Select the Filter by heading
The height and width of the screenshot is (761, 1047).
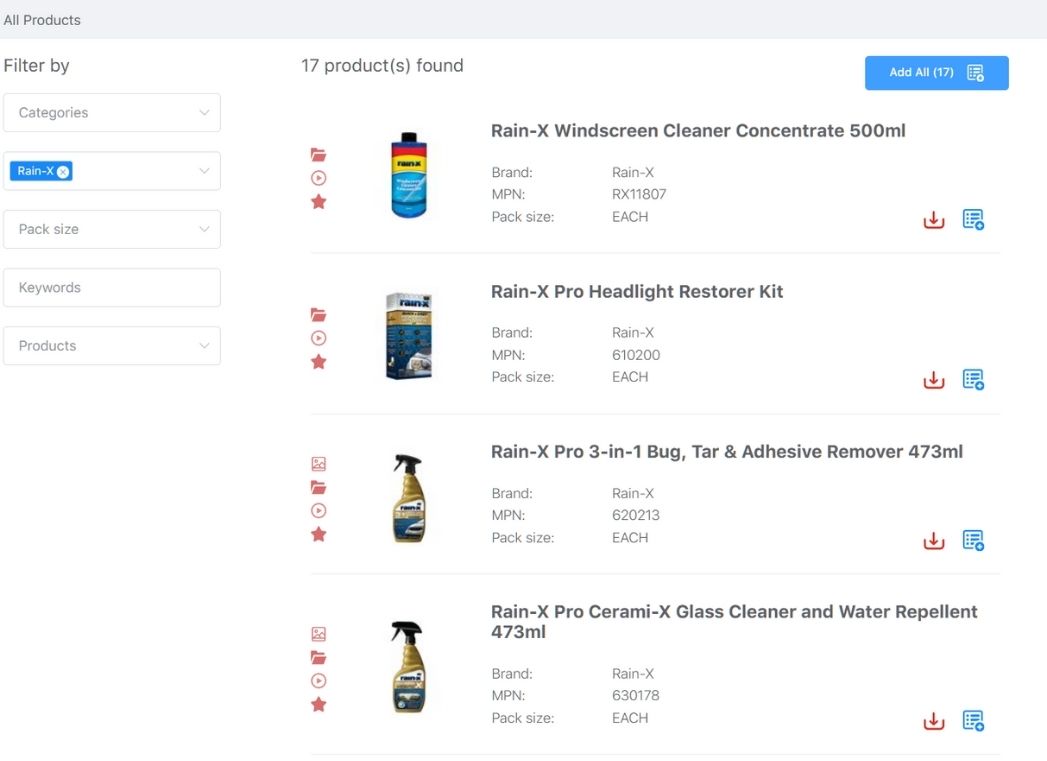[36, 65]
